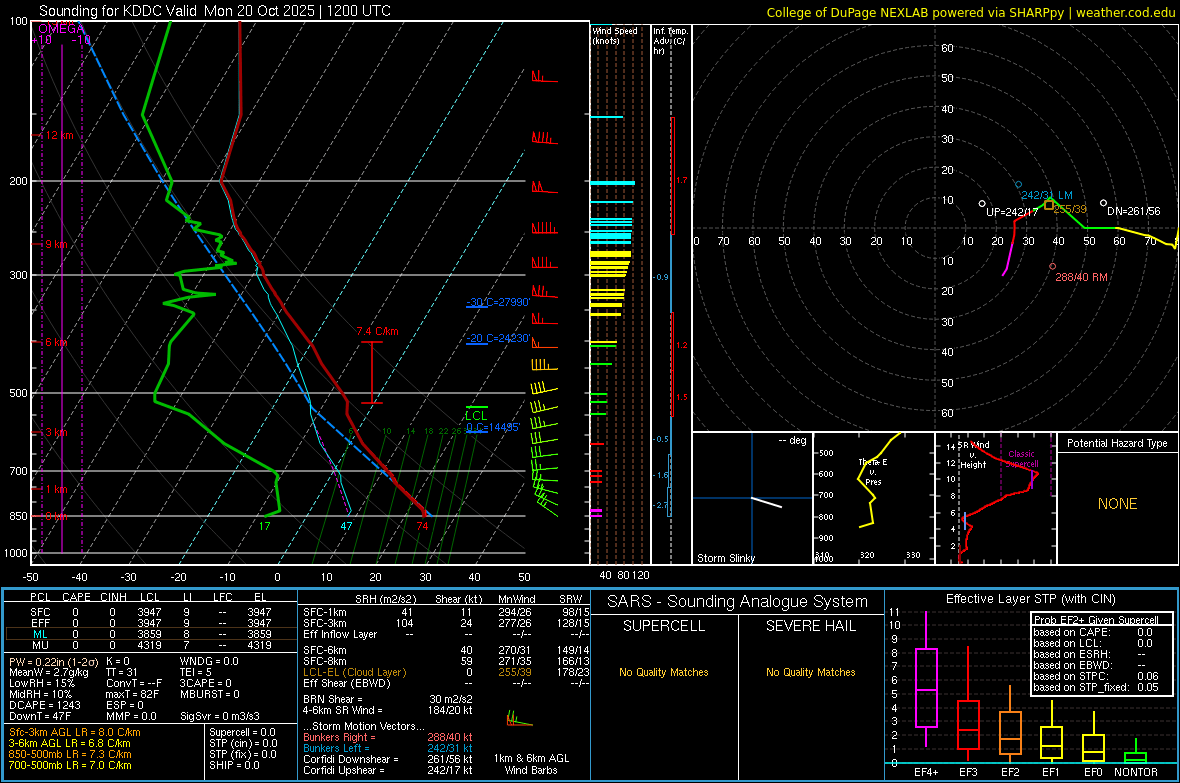Click the DownT = 47F value

click(x=40, y=716)
